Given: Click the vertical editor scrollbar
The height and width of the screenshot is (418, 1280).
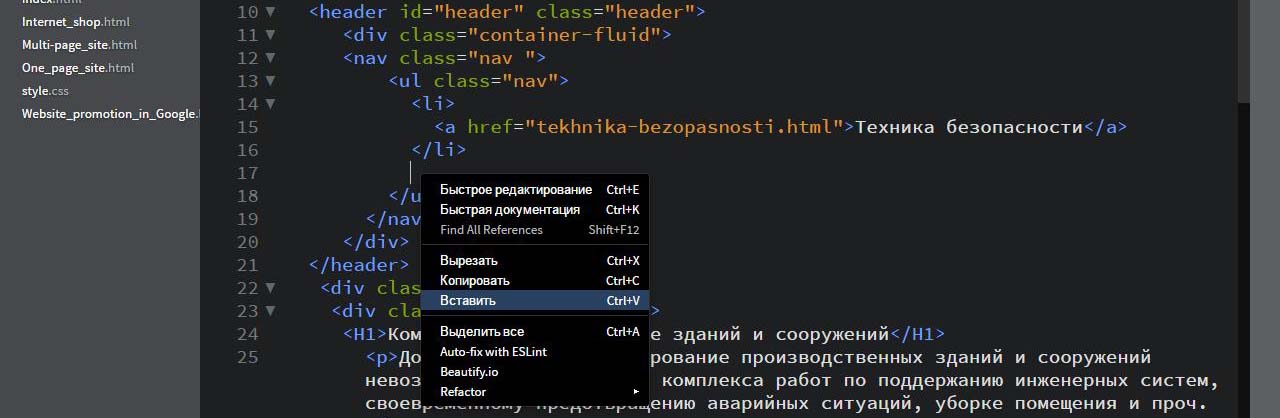Looking at the screenshot, I should pyautogui.click(x=1243, y=50).
